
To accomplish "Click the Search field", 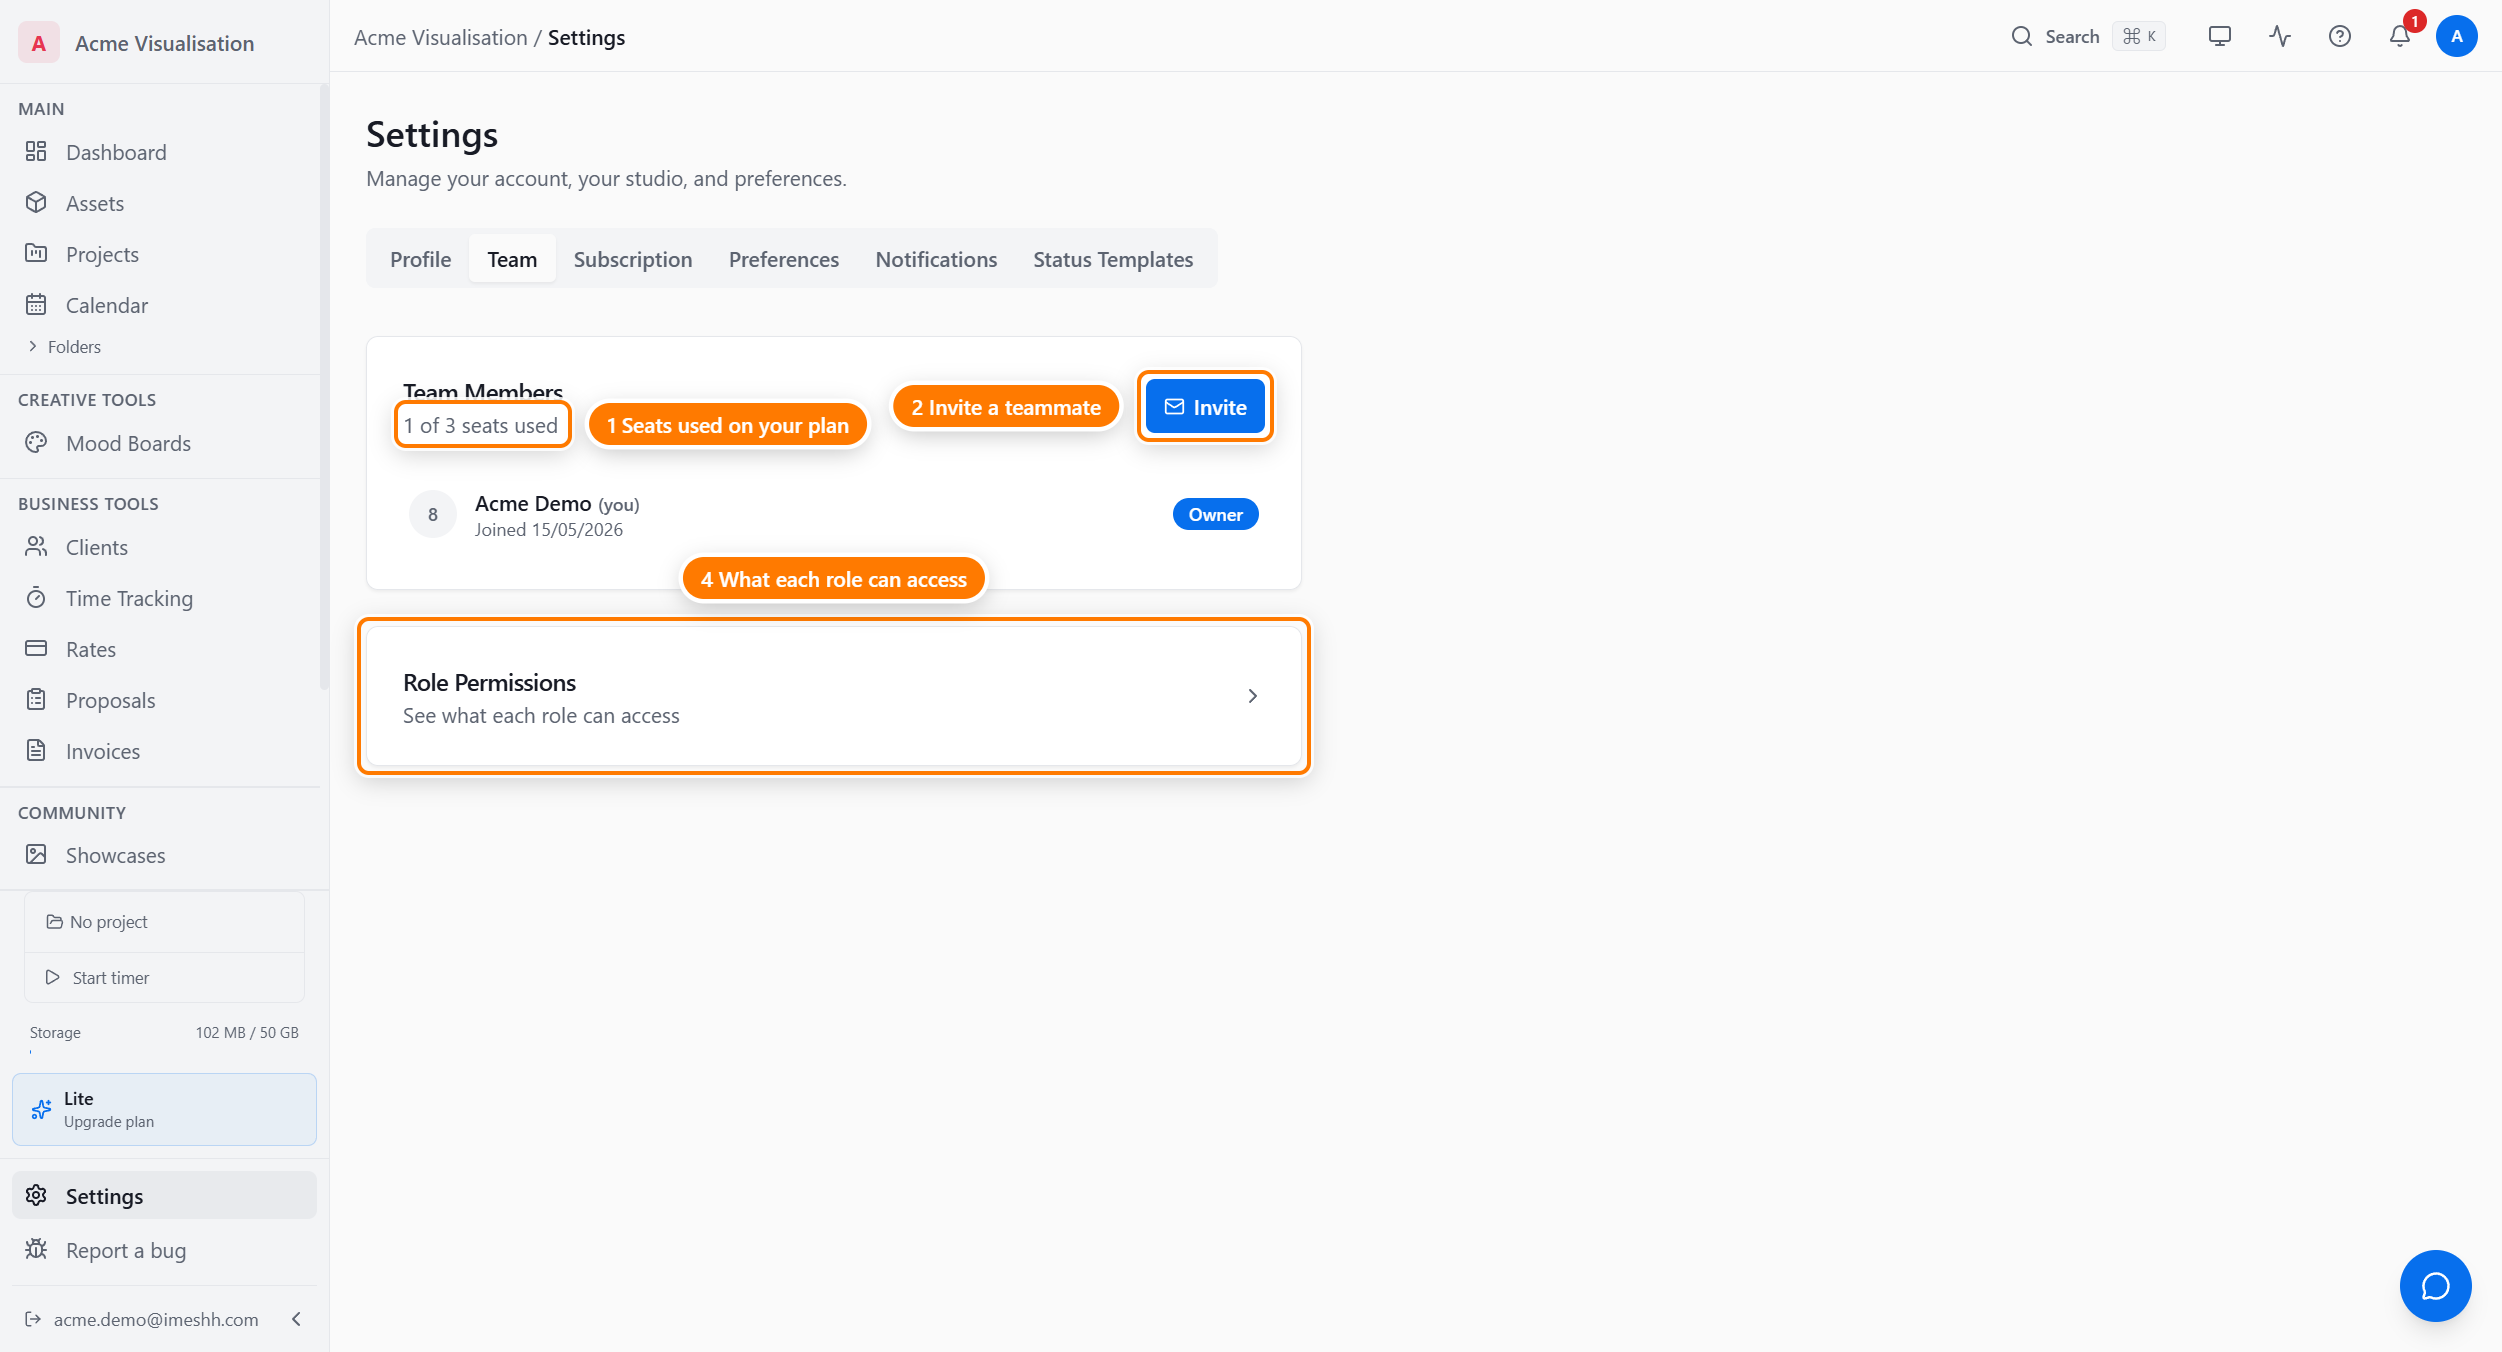I will 2088,36.
